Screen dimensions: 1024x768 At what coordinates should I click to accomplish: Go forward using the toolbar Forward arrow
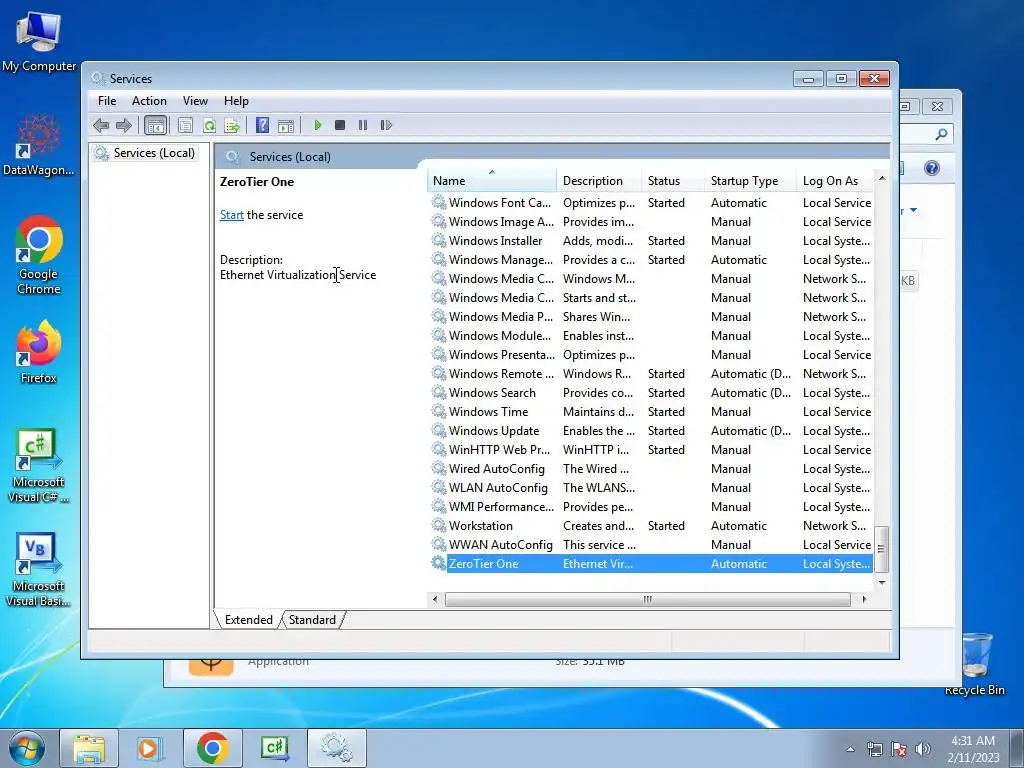[123, 125]
